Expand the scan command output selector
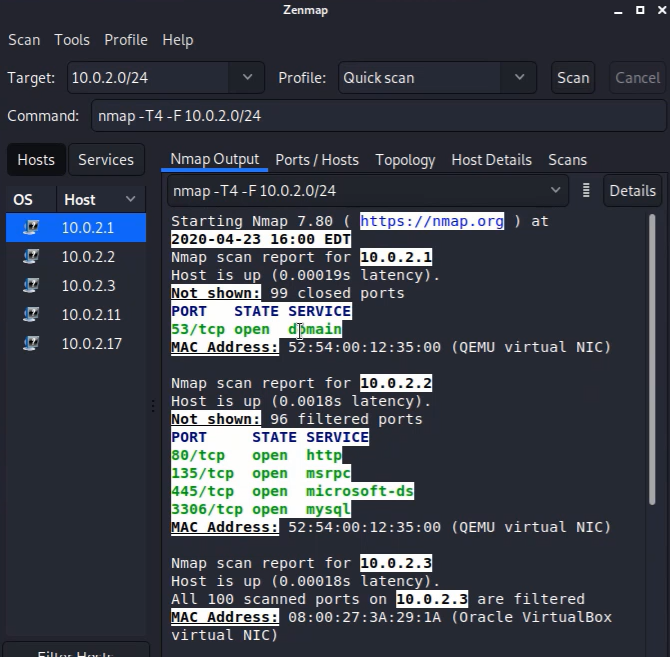Image resolution: width=670 pixels, height=657 pixels. [555, 190]
